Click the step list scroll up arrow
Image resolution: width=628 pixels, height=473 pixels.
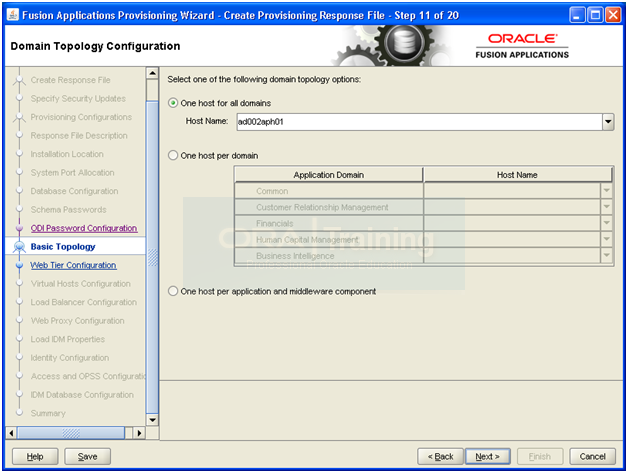pyautogui.click(x=152, y=73)
